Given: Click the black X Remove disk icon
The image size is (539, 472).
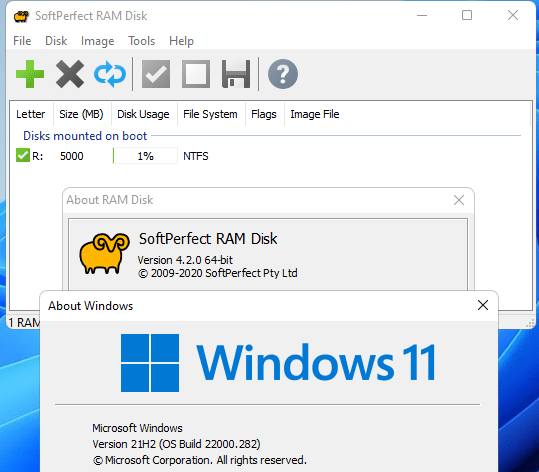Looking at the screenshot, I should [x=70, y=74].
